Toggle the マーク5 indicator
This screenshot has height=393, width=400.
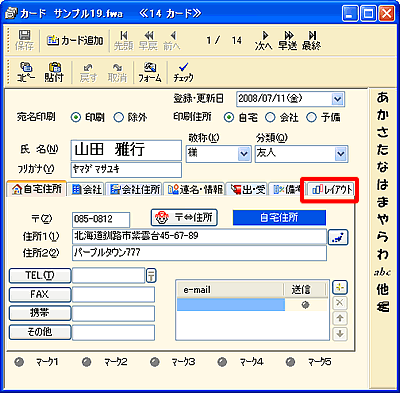point(291,362)
